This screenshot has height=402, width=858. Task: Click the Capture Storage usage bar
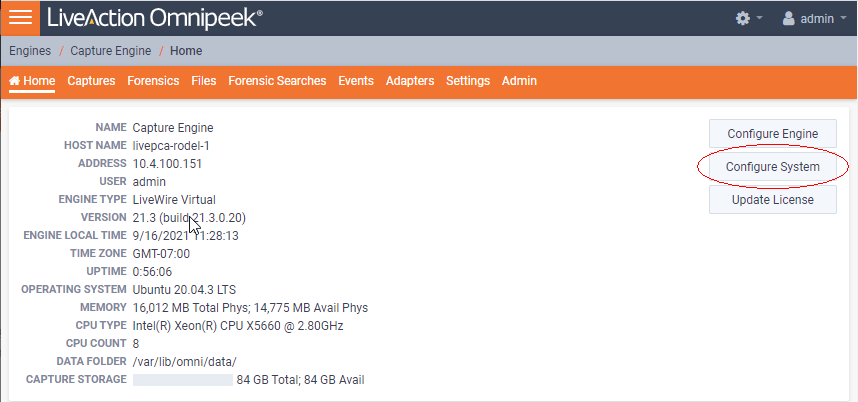183,380
